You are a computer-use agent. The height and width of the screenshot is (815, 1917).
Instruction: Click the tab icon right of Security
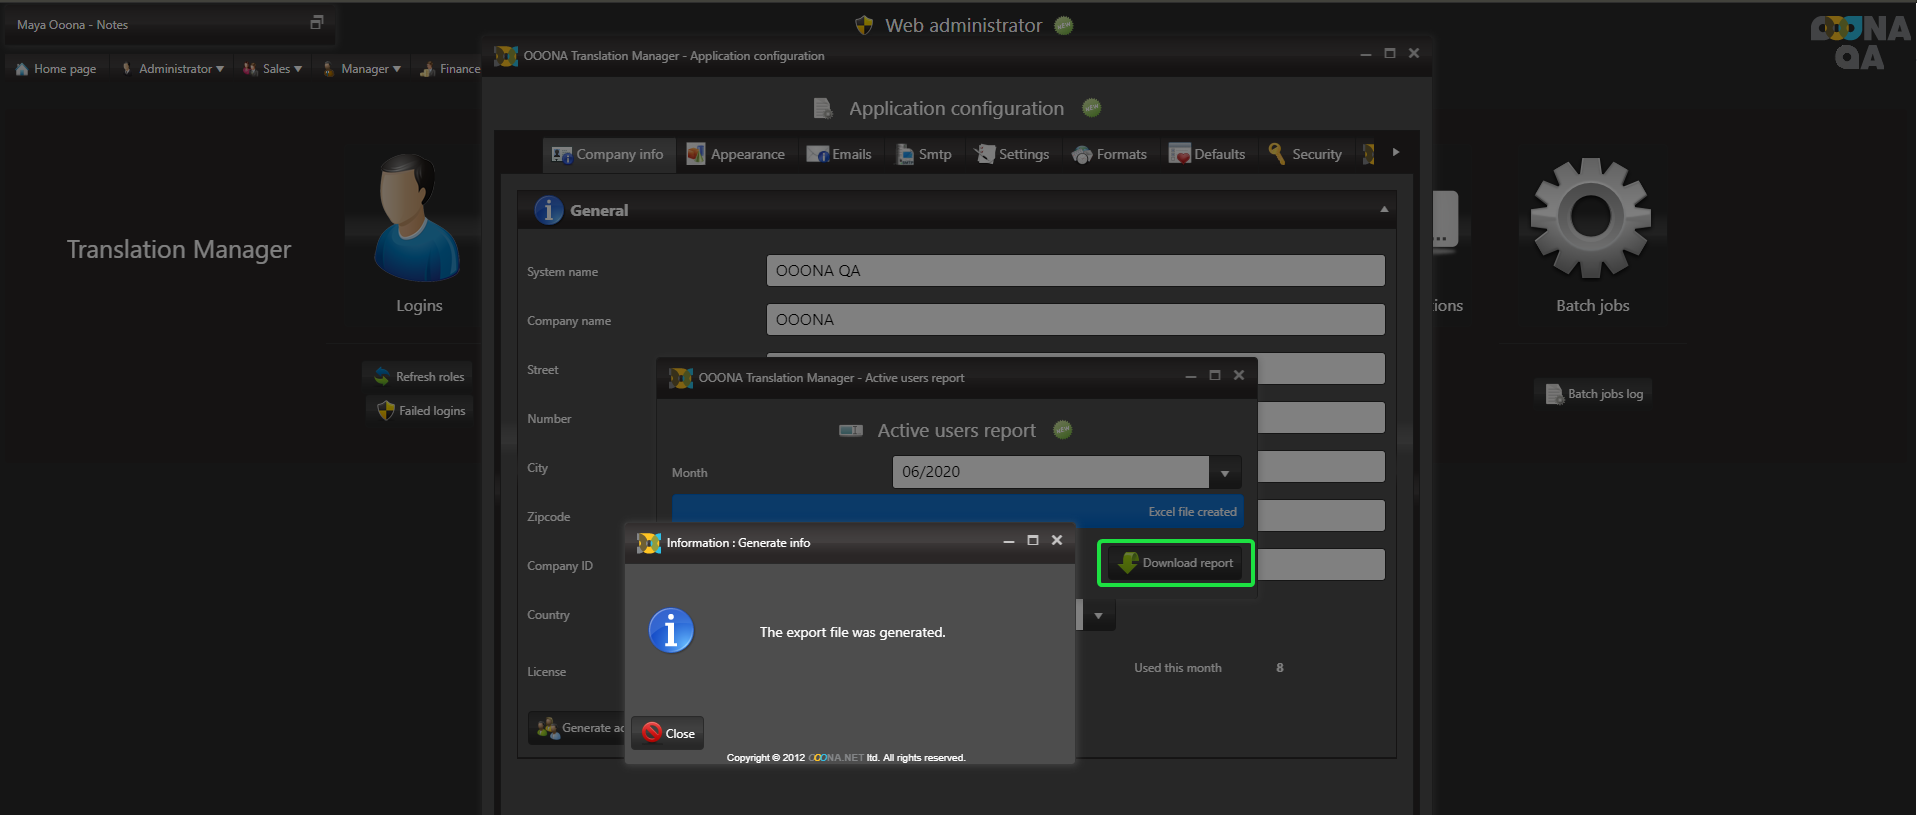click(x=1368, y=154)
